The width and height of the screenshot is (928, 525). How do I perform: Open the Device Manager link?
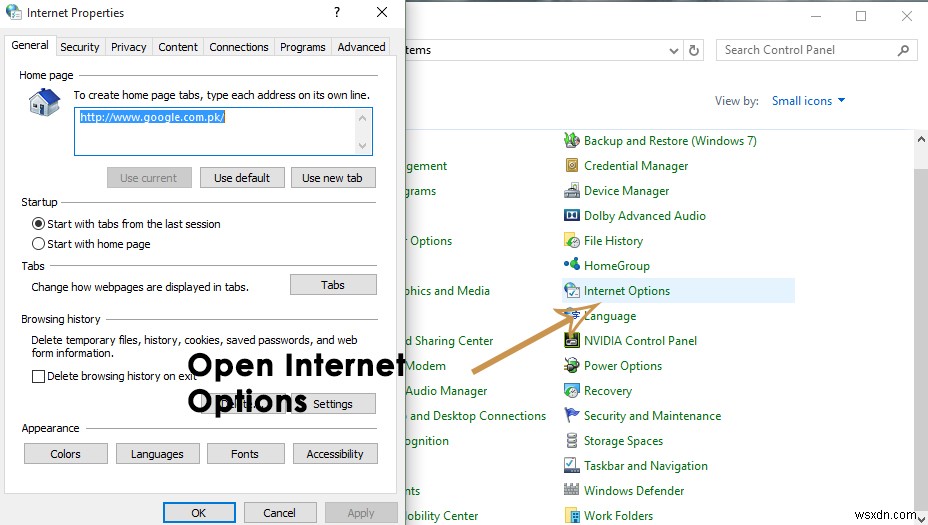pos(626,191)
